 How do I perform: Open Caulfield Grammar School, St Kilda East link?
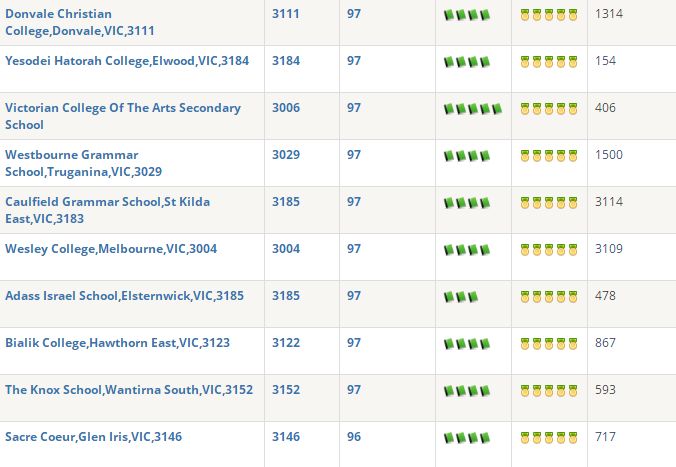(x=108, y=210)
